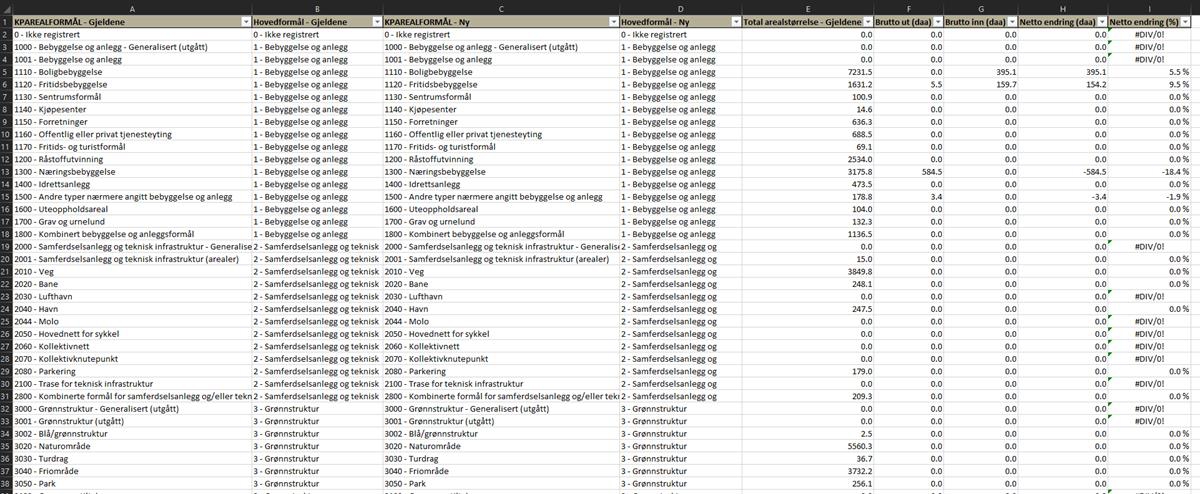The height and width of the screenshot is (494, 1200).
Task: Open filter dropdown for Total arealstørrelse column
Action: tap(870, 21)
